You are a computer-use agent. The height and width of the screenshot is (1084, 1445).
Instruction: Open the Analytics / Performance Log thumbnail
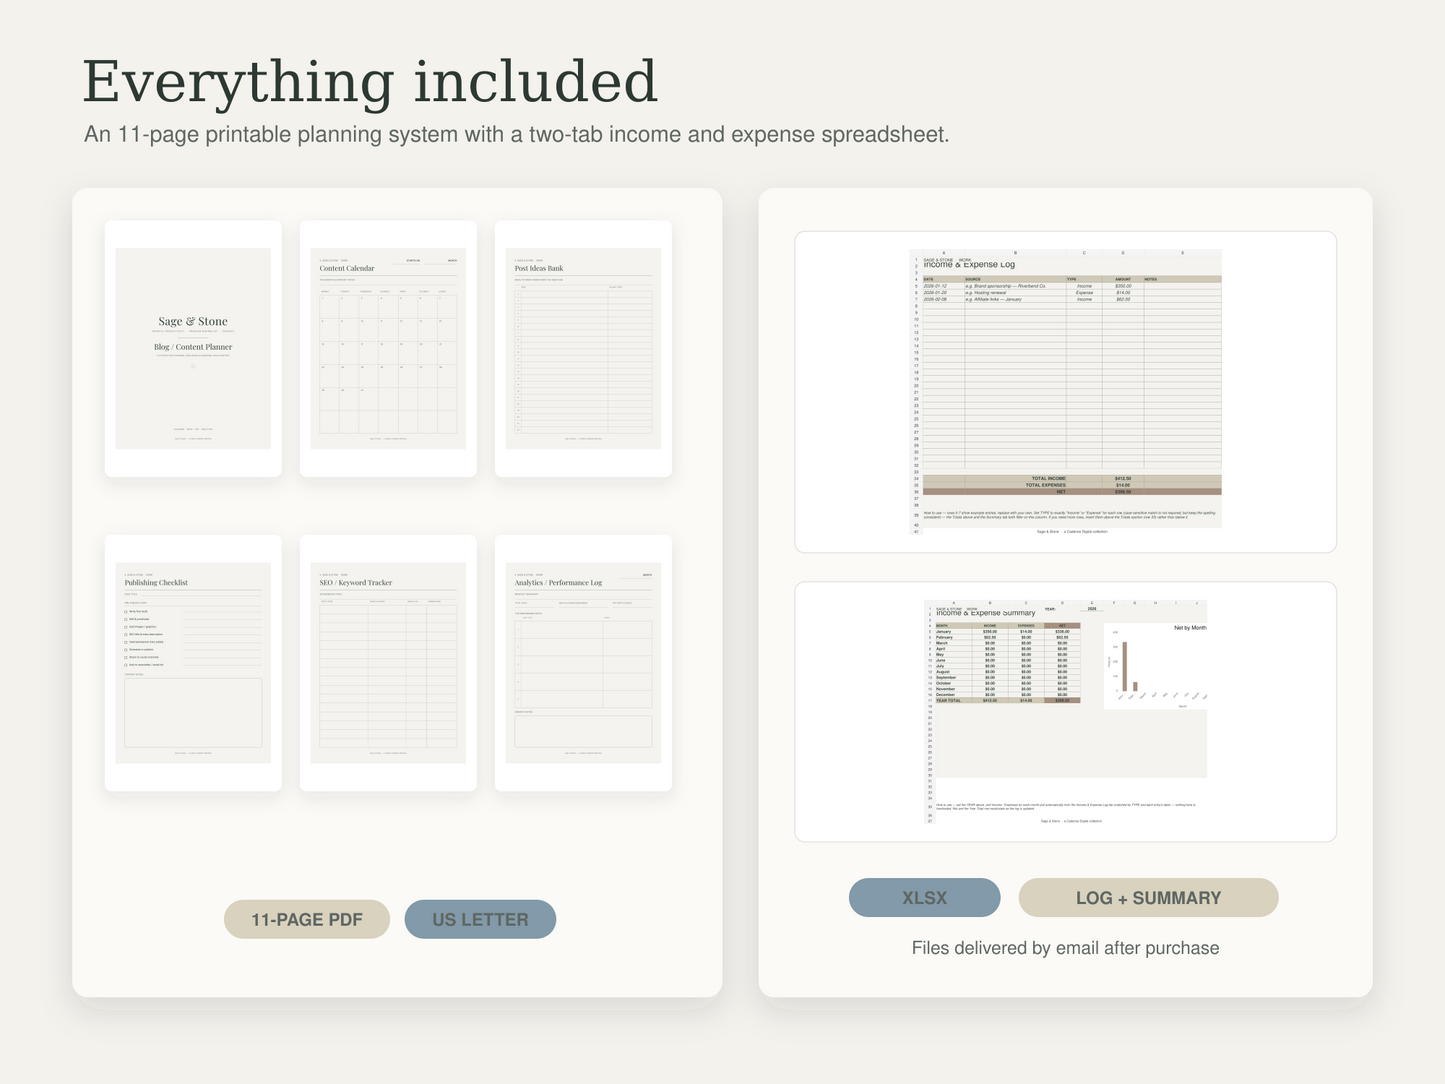click(583, 663)
